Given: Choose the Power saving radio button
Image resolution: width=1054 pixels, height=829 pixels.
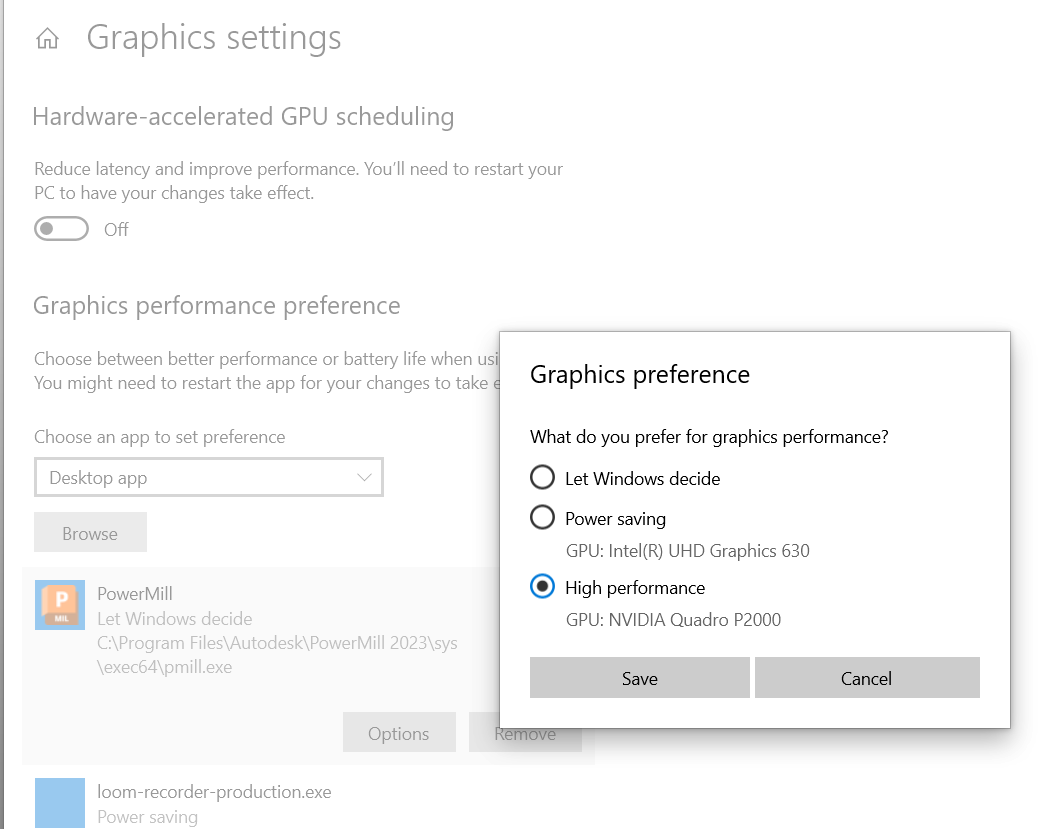Looking at the screenshot, I should click(x=542, y=518).
